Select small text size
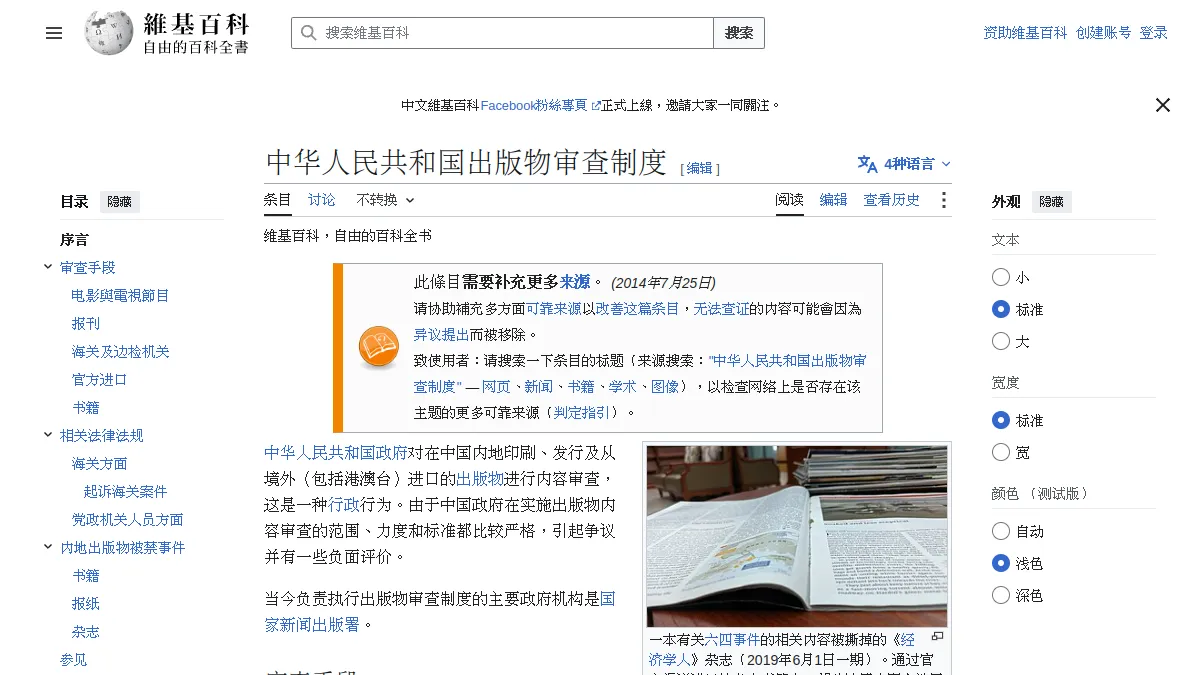Viewport: 1200px width, 675px height. click(x=1001, y=277)
